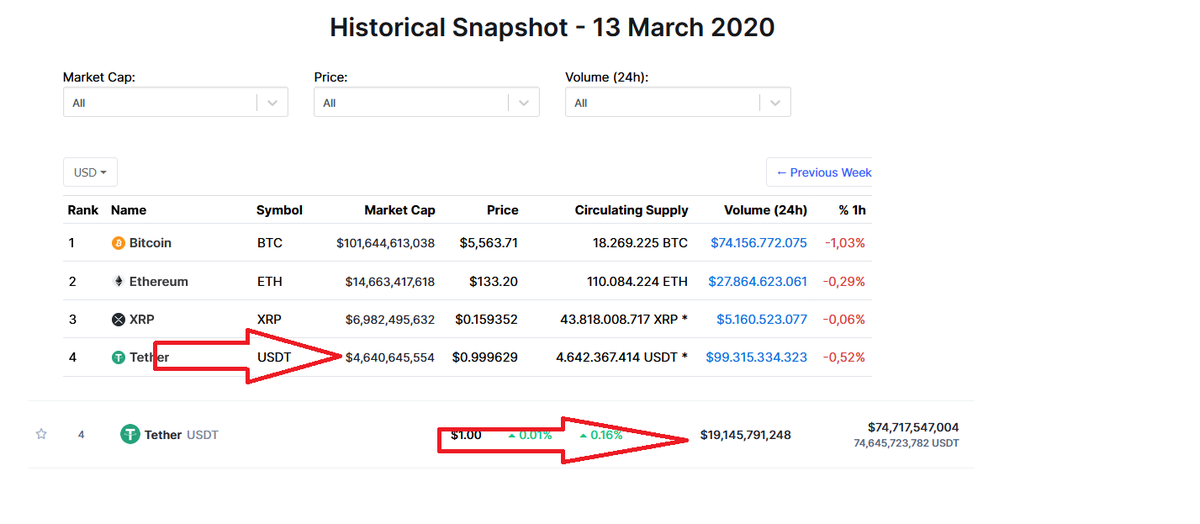Click Tether price $0.999629
This screenshot has height=524, width=1200.
coord(485,357)
